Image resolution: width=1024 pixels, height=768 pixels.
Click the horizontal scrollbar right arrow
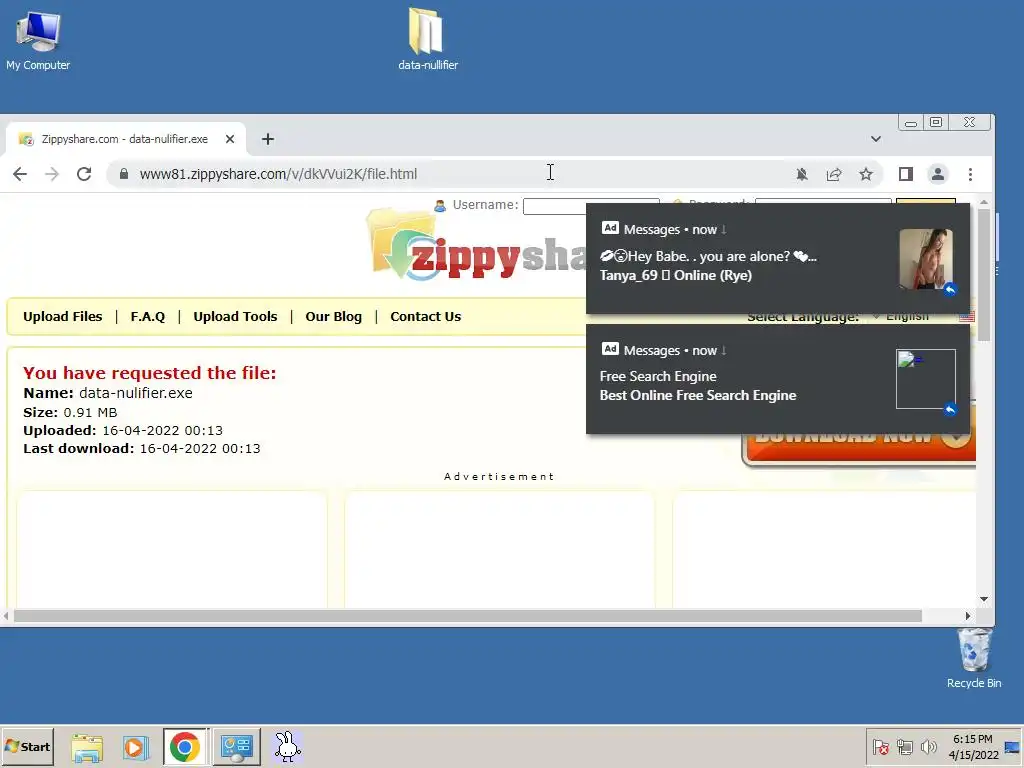pos(968,616)
